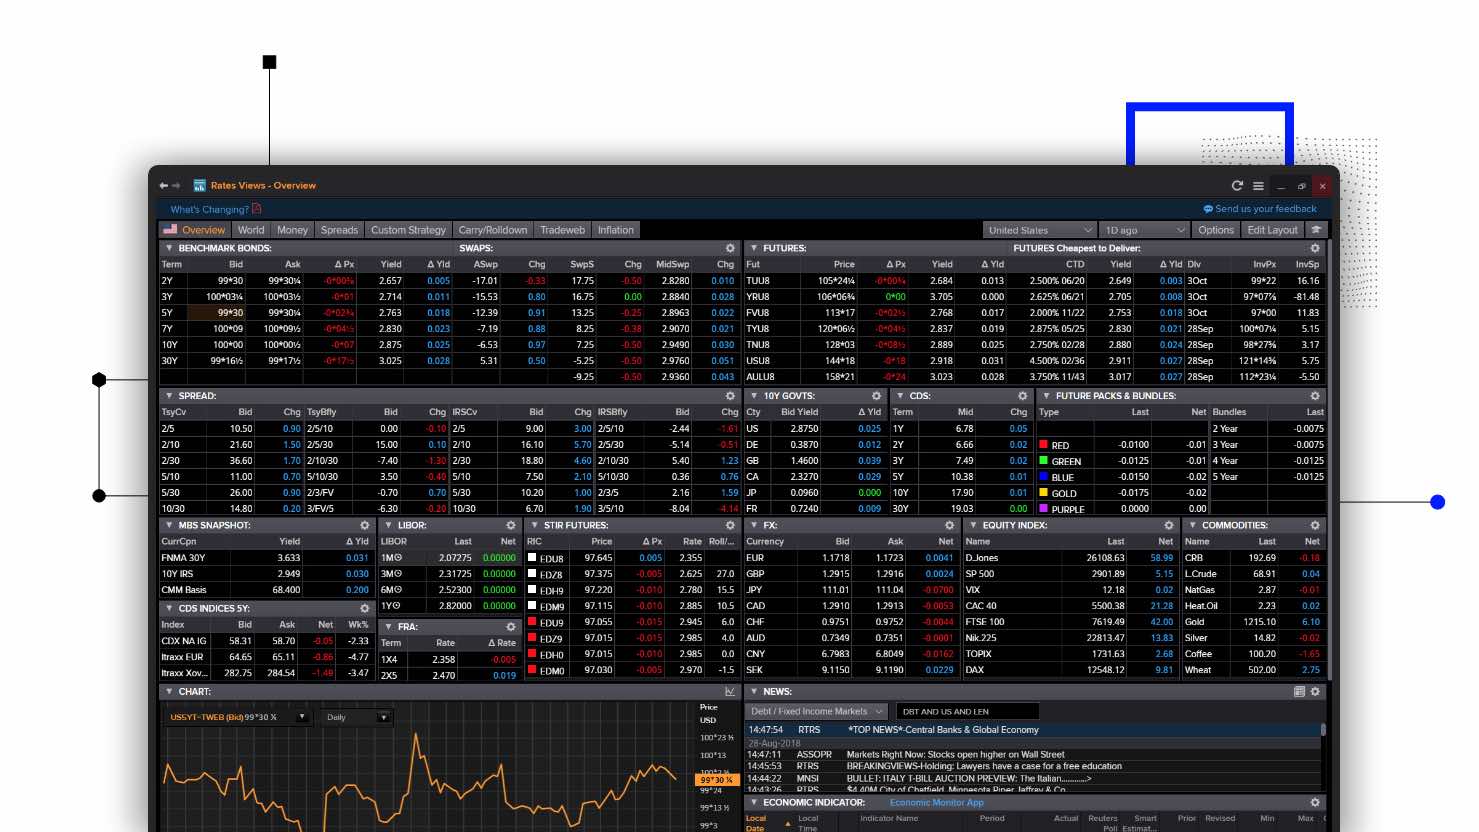Image resolution: width=1479 pixels, height=832 pixels.
Task: Open the 1D ago period dropdown
Action: tap(1143, 230)
